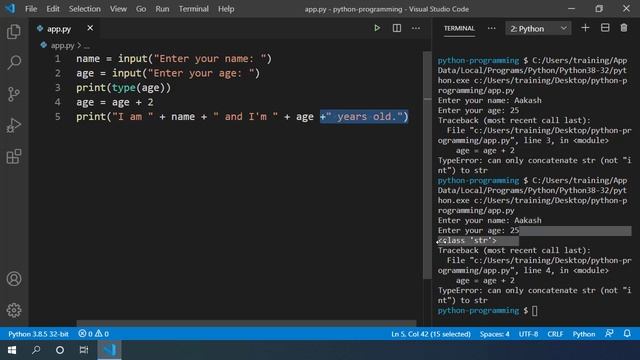The width and height of the screenshot is (640, 360).
Task: Create a new terminal with plus icon
Action: click(585, 28)
